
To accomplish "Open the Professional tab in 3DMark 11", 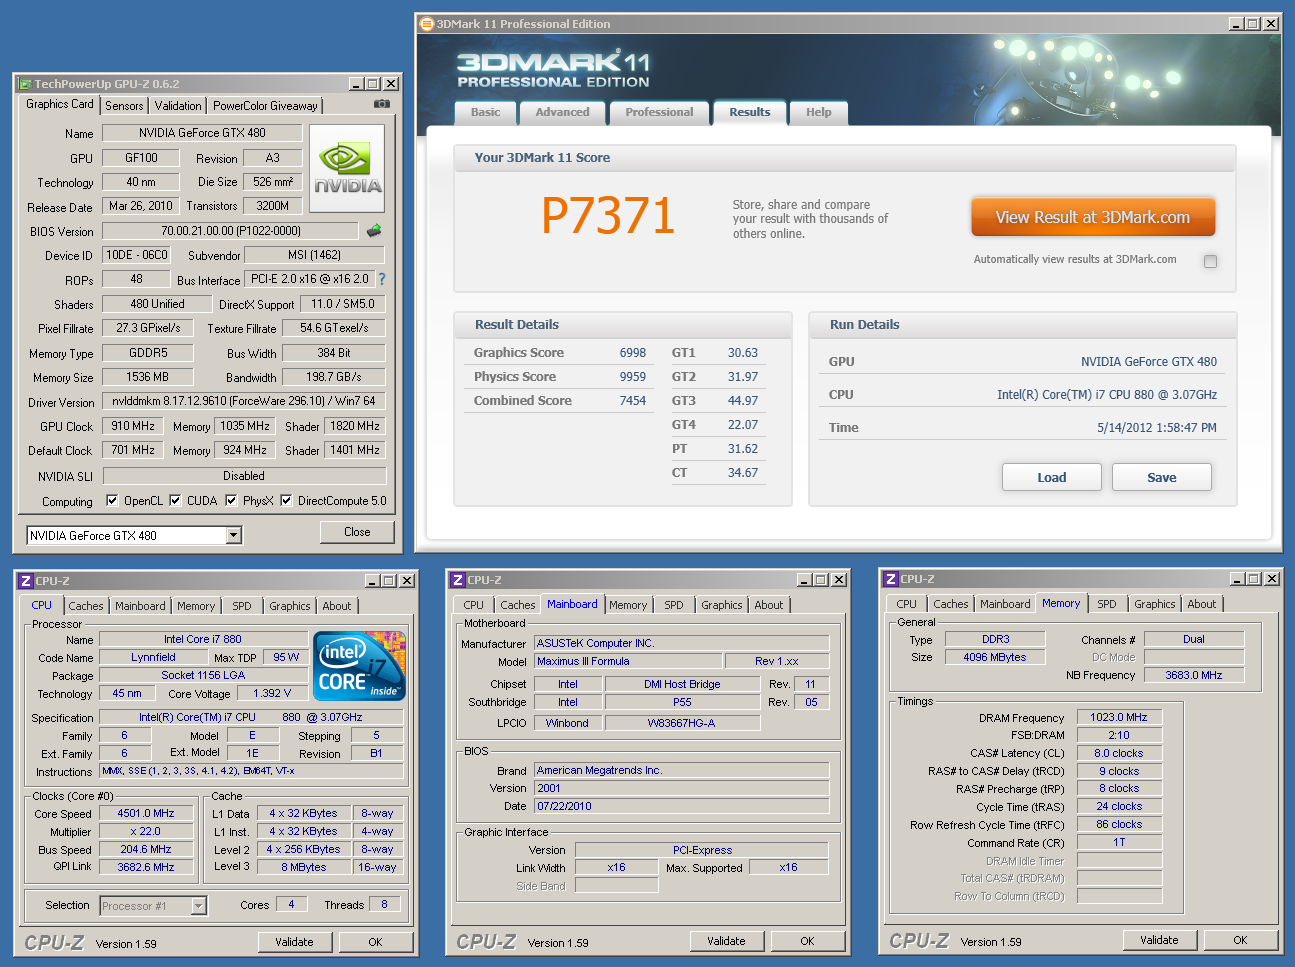I will pos(659,113).
